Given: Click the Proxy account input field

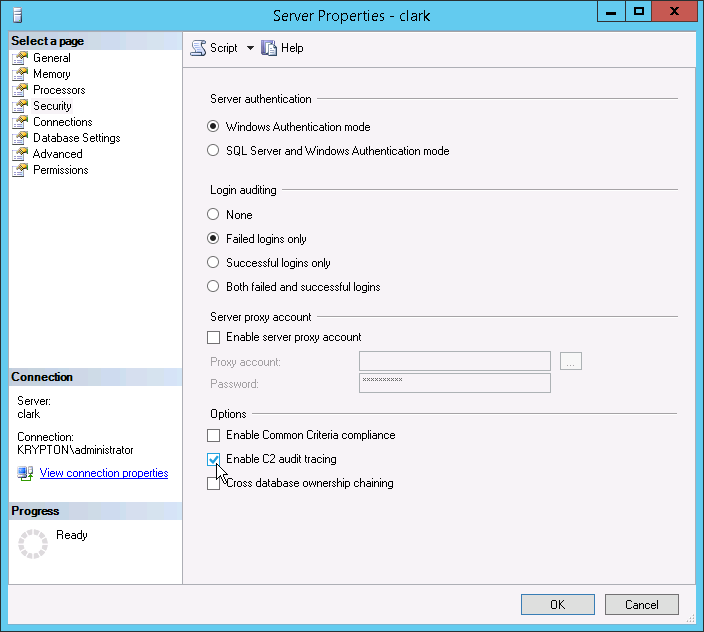Looking at the screenshot, I should [x=455, y=361].
